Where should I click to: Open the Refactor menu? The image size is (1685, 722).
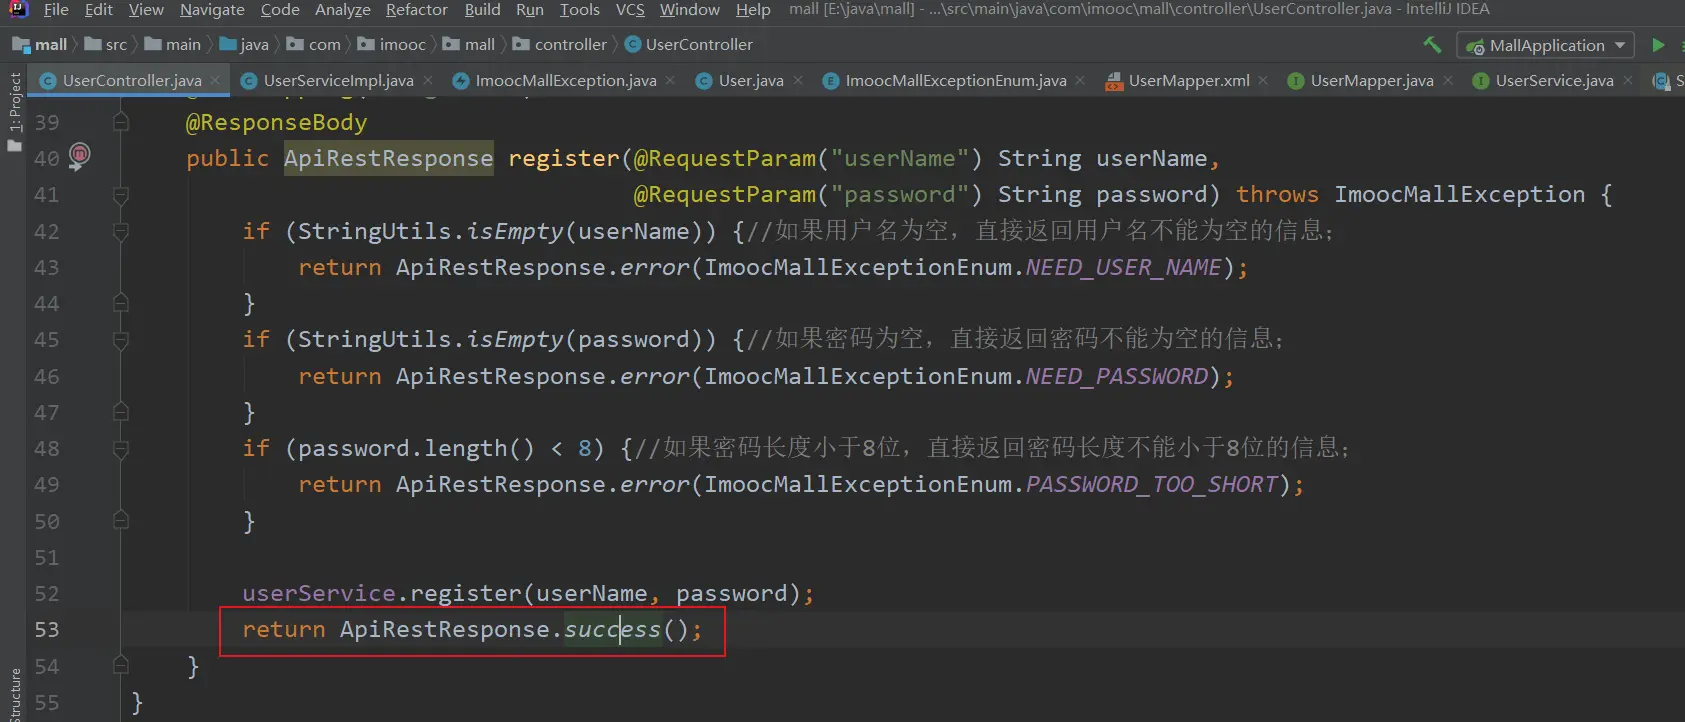tap(416, 10)
